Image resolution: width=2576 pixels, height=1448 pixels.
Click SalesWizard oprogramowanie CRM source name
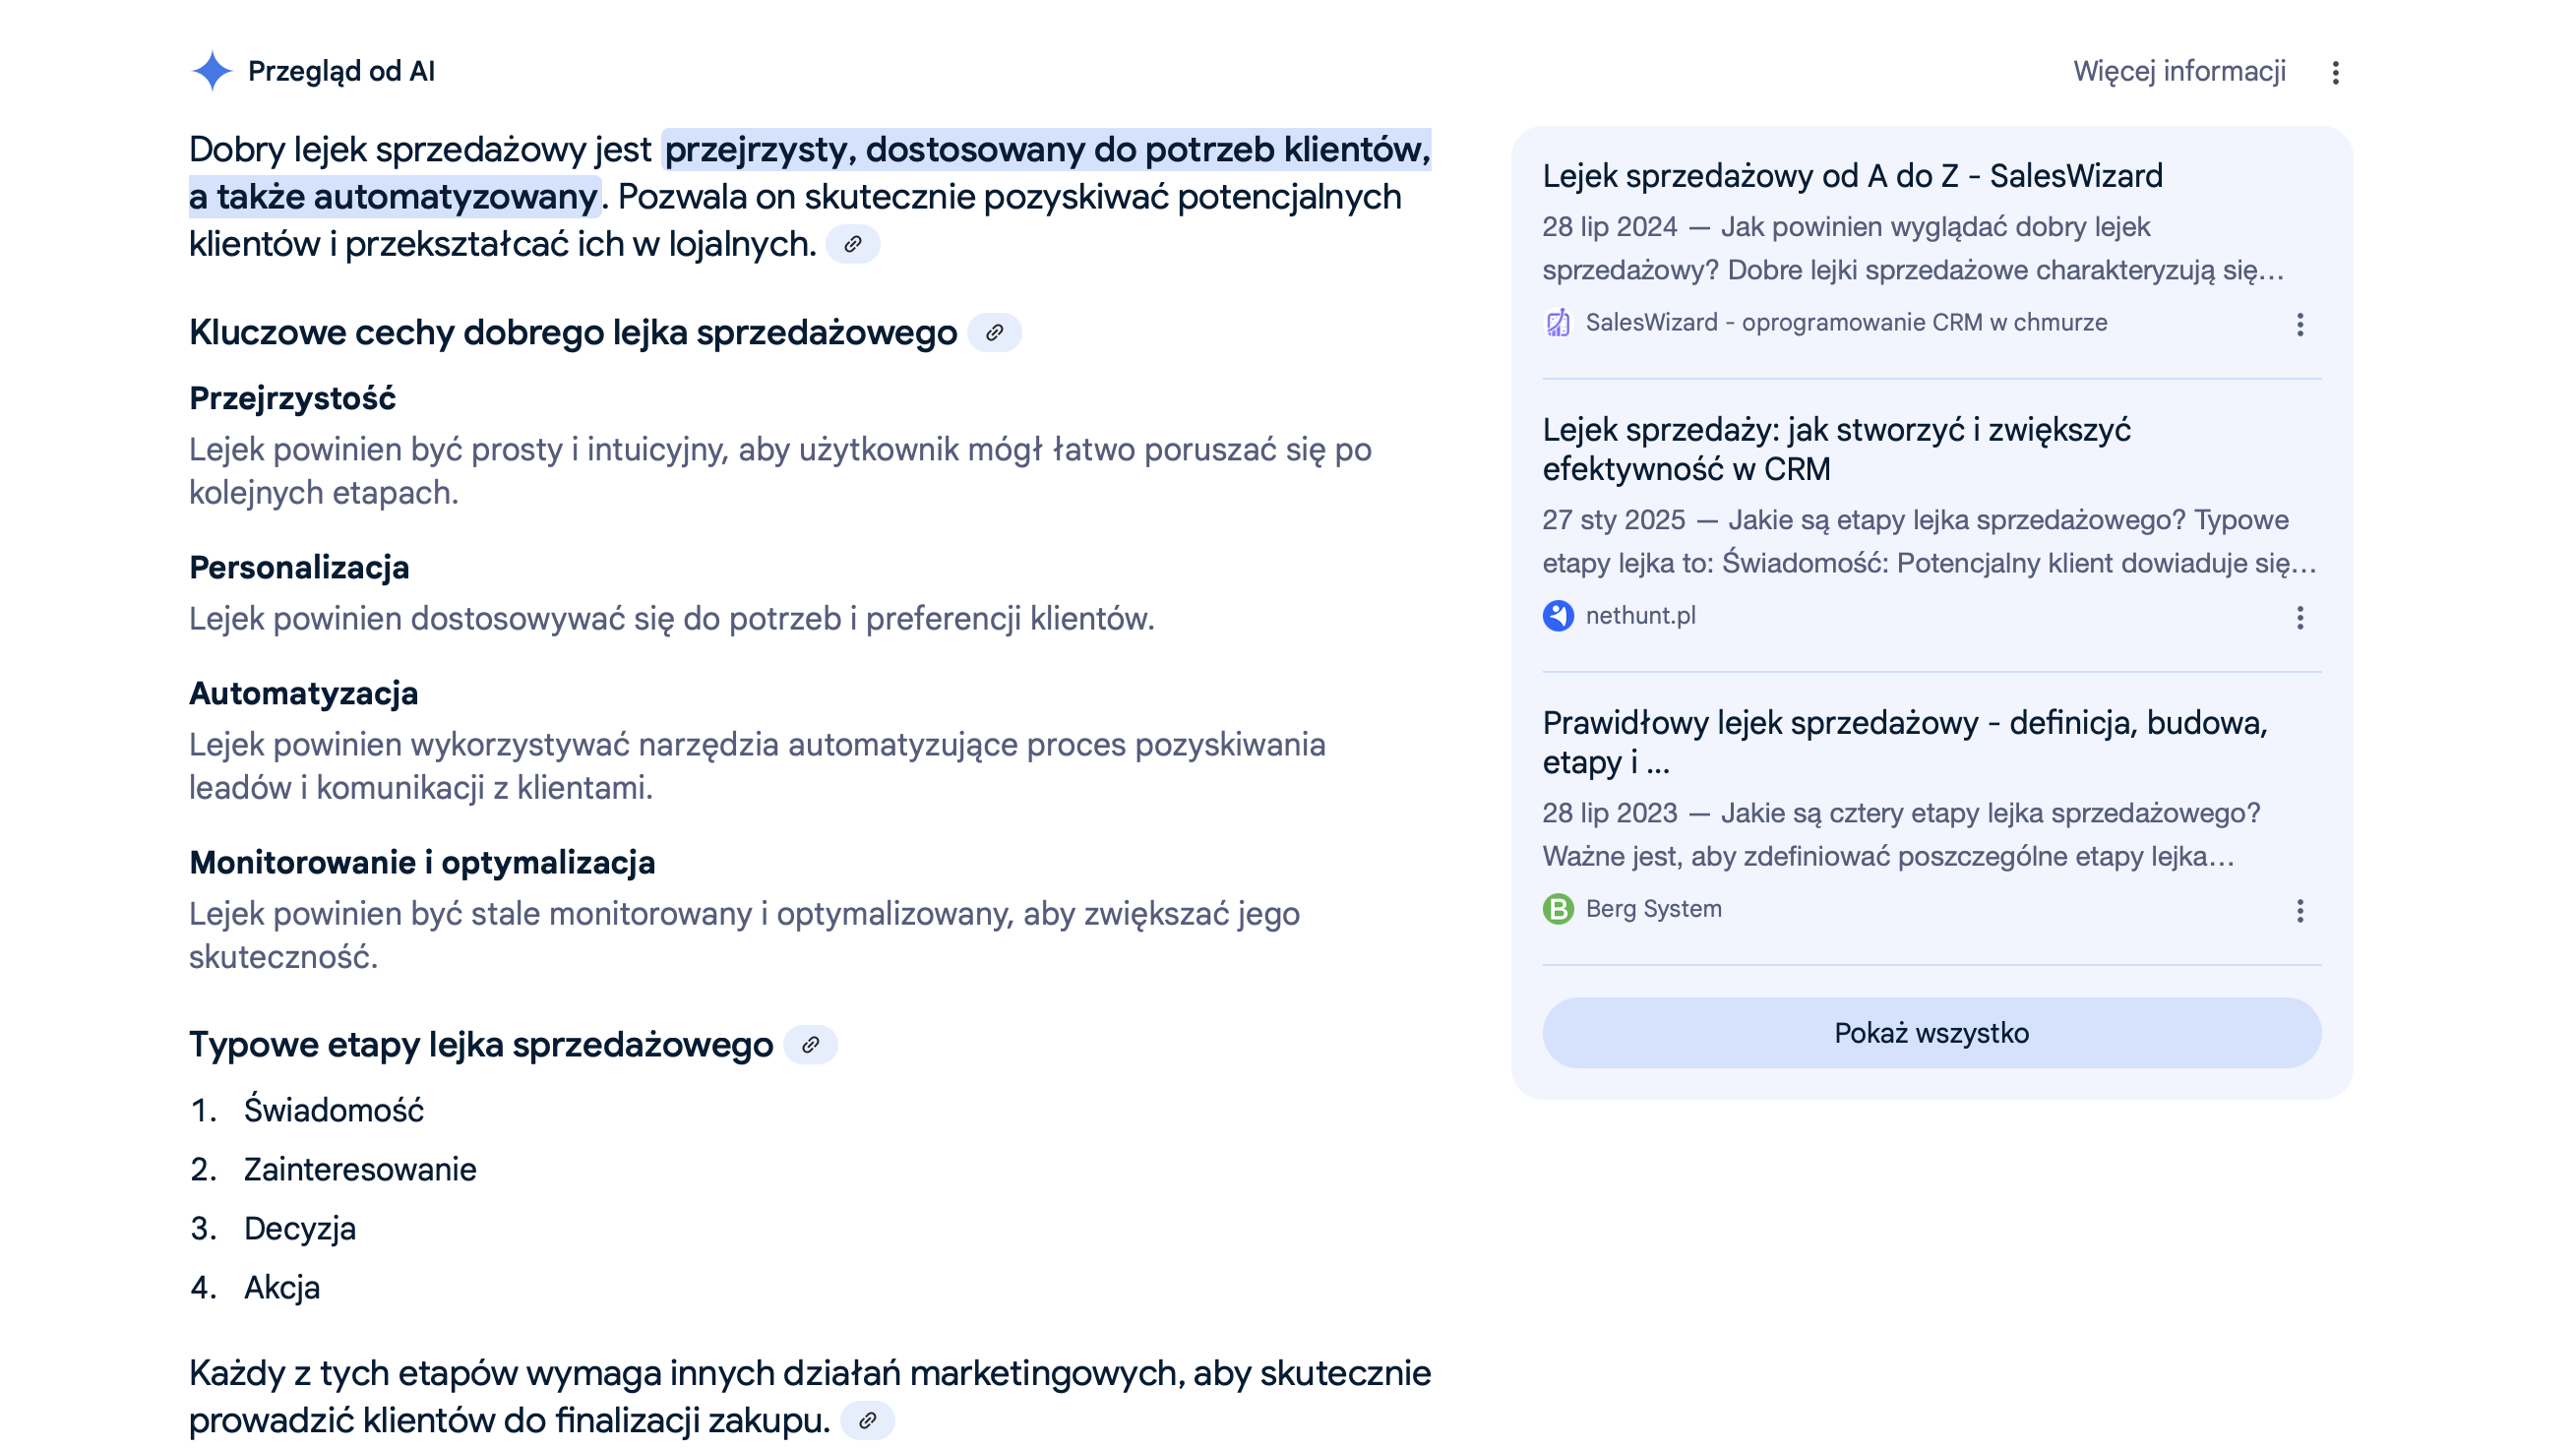click(1845, 323)
